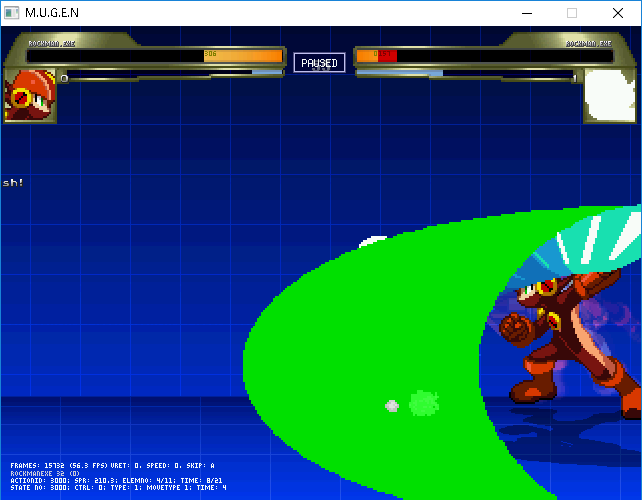Screen dimensions: 642x500
Task: Click the "CTRL: 0" debug value
Action: tap(90, 488)
